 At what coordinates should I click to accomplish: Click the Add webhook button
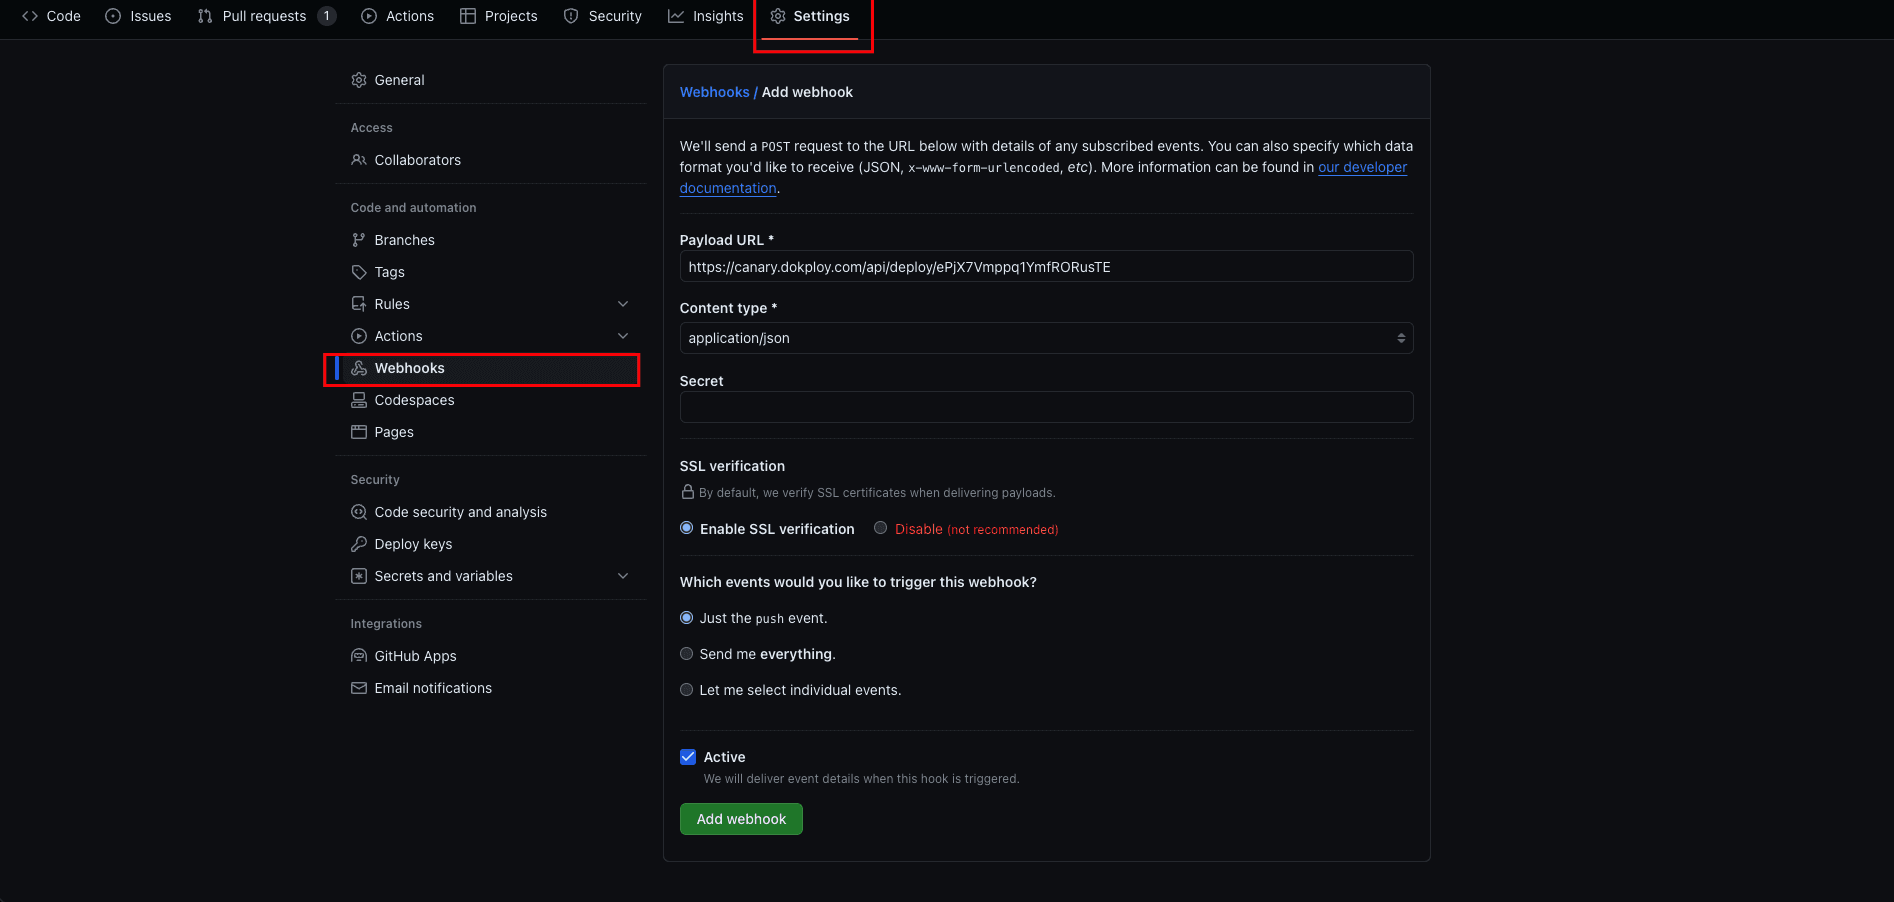(741, 819)
